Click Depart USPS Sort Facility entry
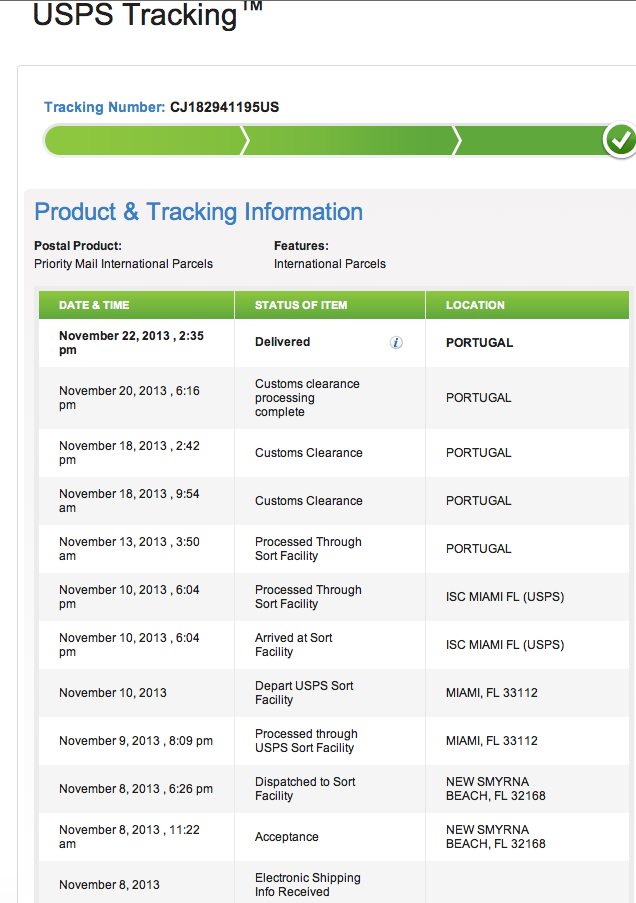This screenshot has width=636, height=903. (x=304, y=693)
